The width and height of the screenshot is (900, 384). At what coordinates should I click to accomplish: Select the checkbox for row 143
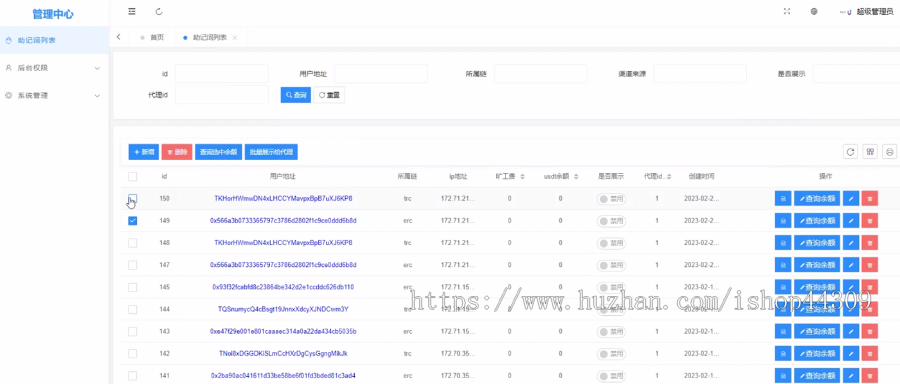(x=133, y=331)
